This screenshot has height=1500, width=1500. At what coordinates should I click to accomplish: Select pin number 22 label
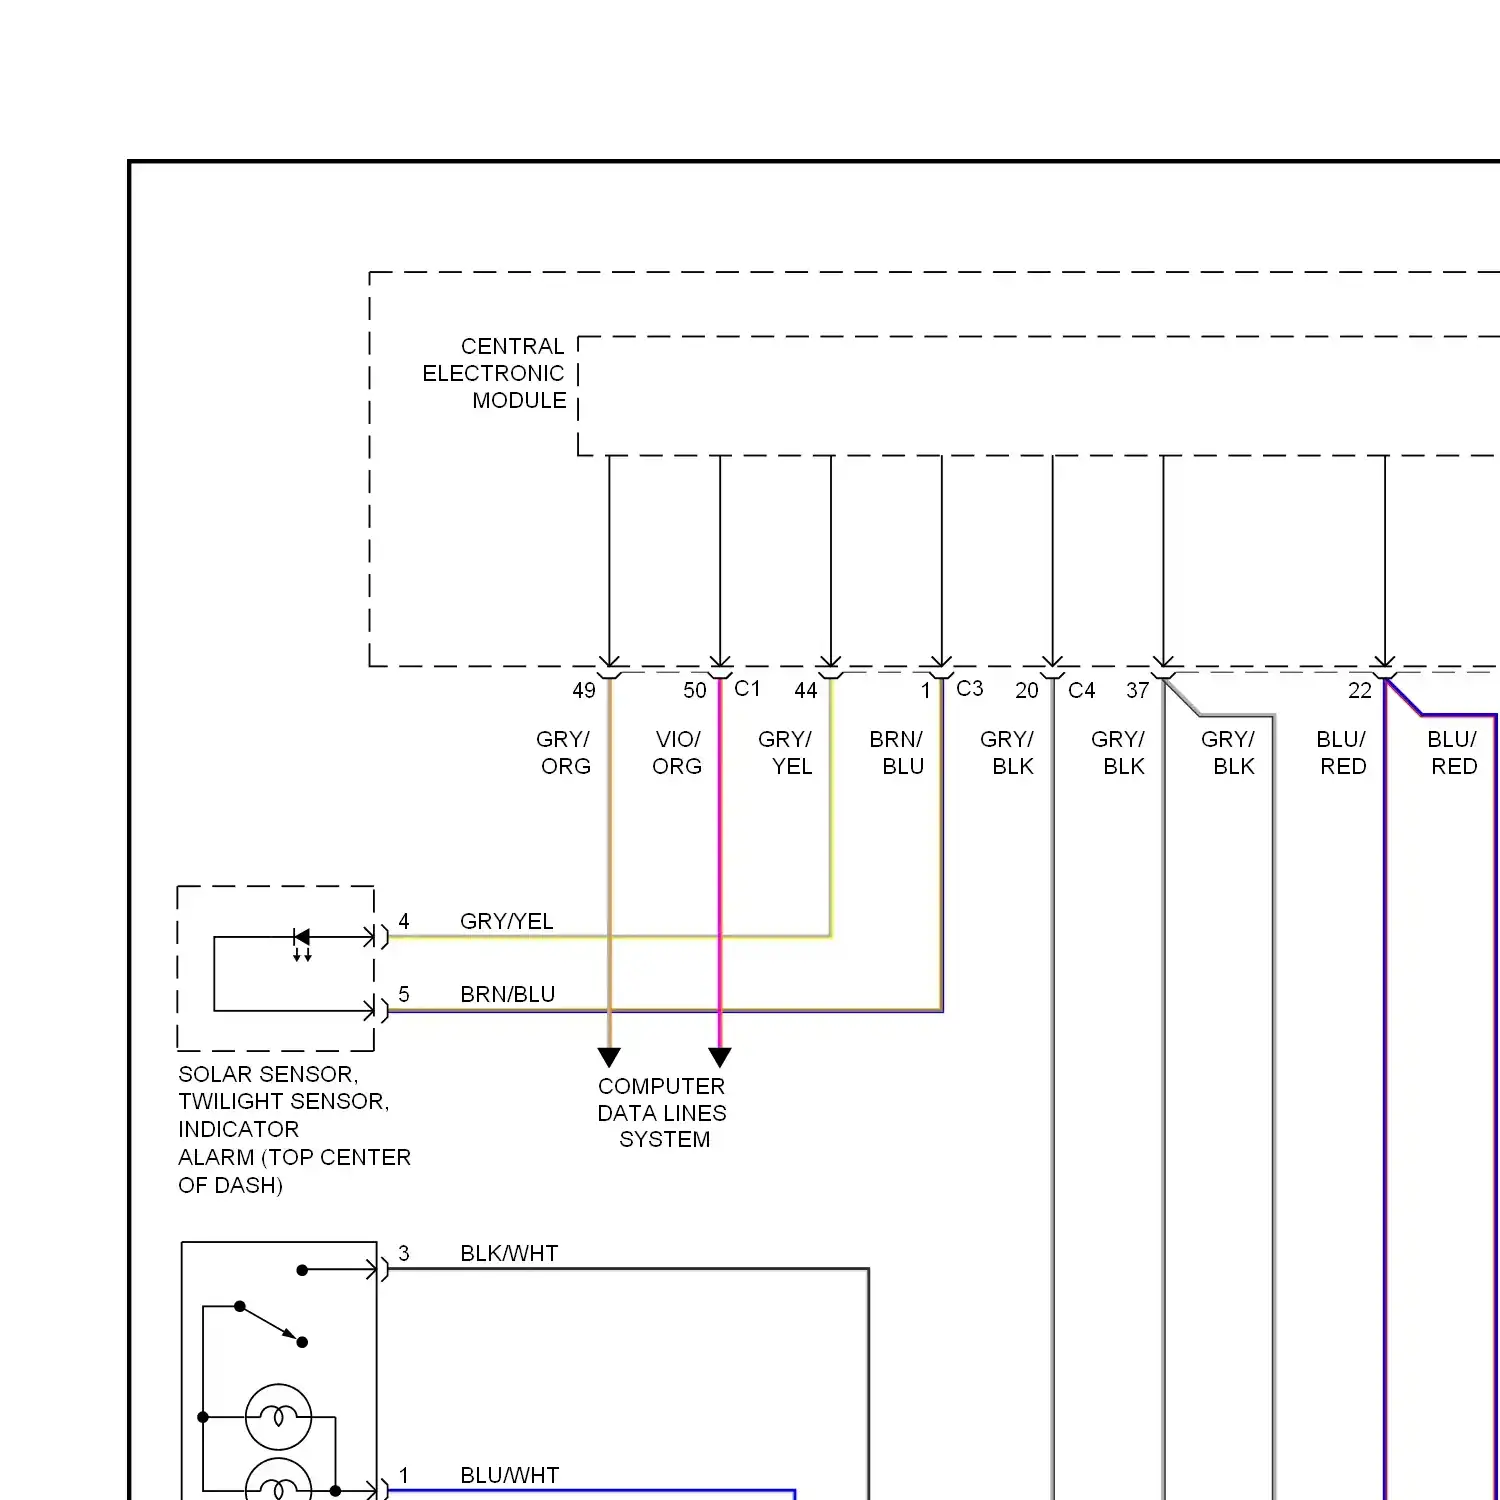tap(1360, 690)
